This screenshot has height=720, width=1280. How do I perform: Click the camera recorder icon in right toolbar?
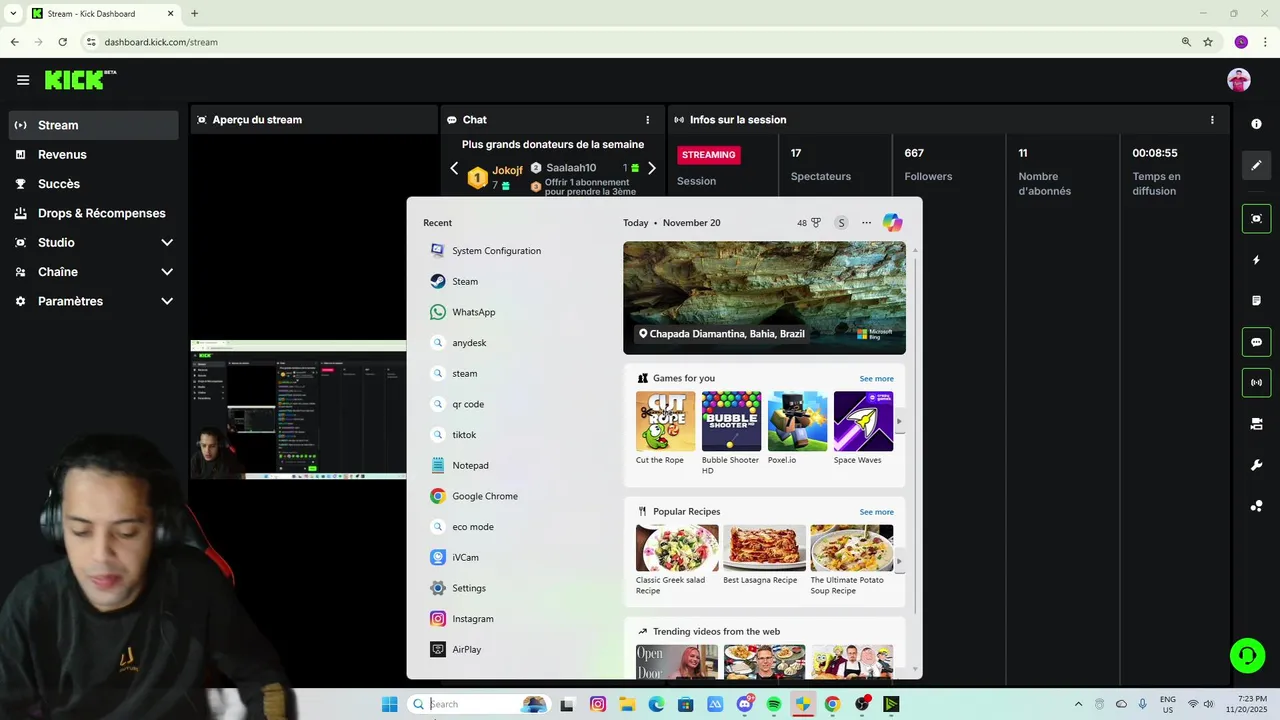tap(1256, 424)
